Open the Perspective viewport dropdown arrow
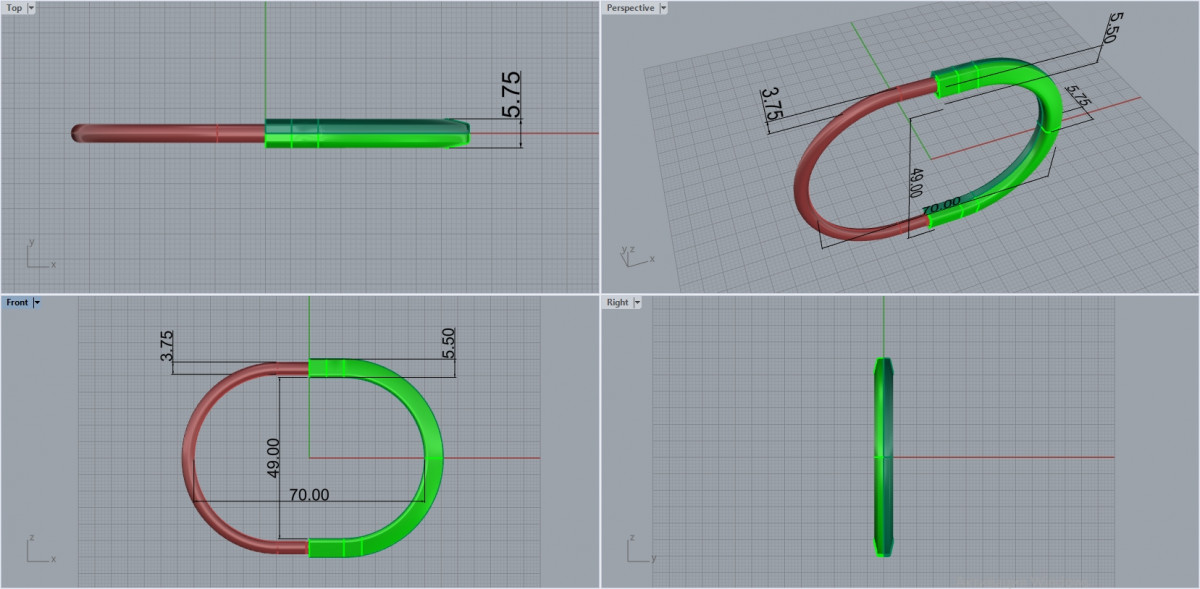 tap(664, 8)
